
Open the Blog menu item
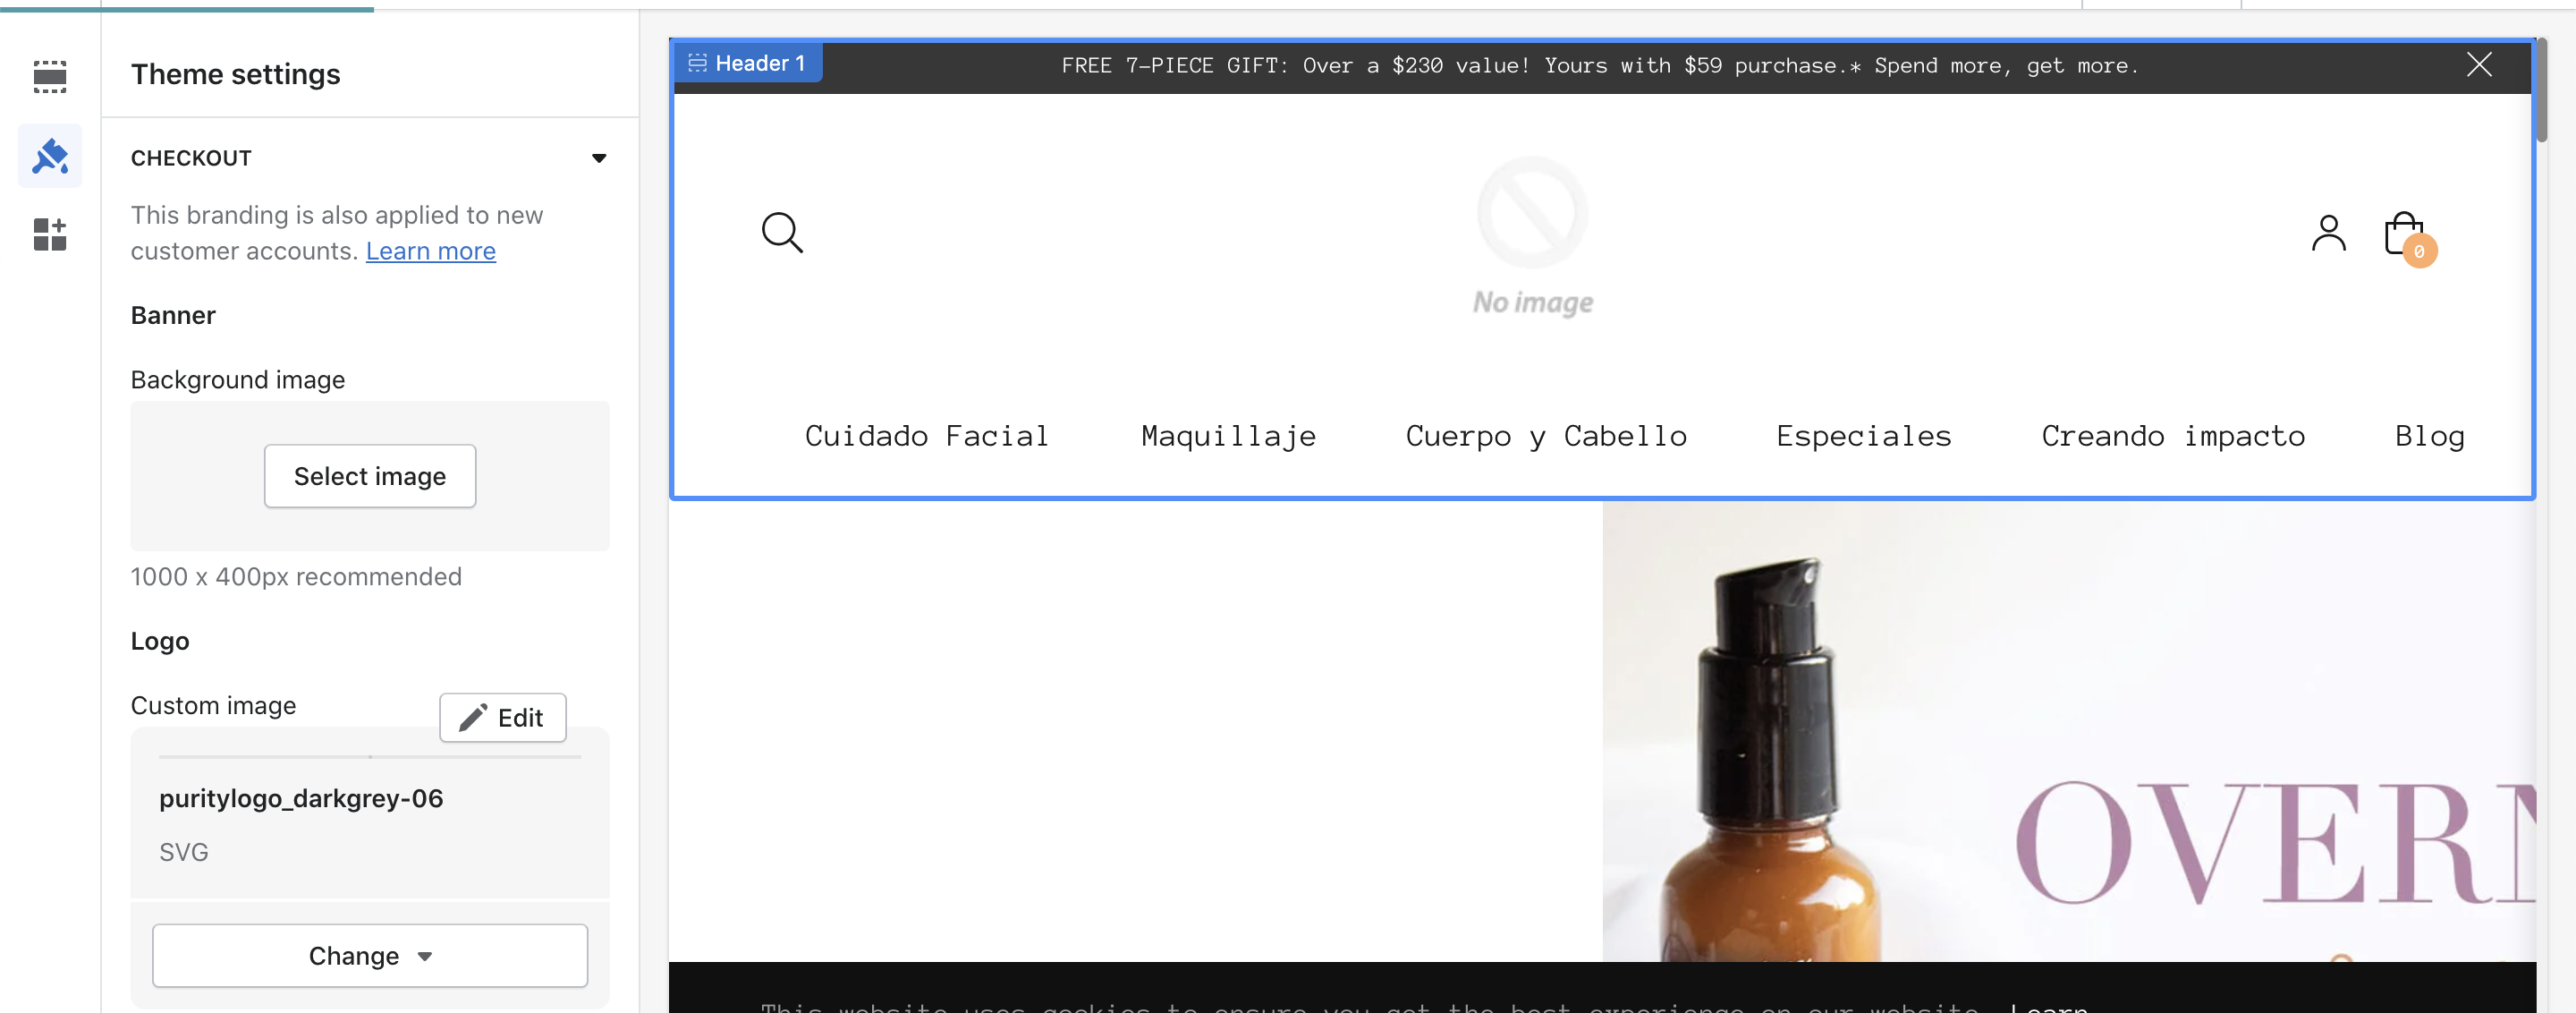point(2429,436)
